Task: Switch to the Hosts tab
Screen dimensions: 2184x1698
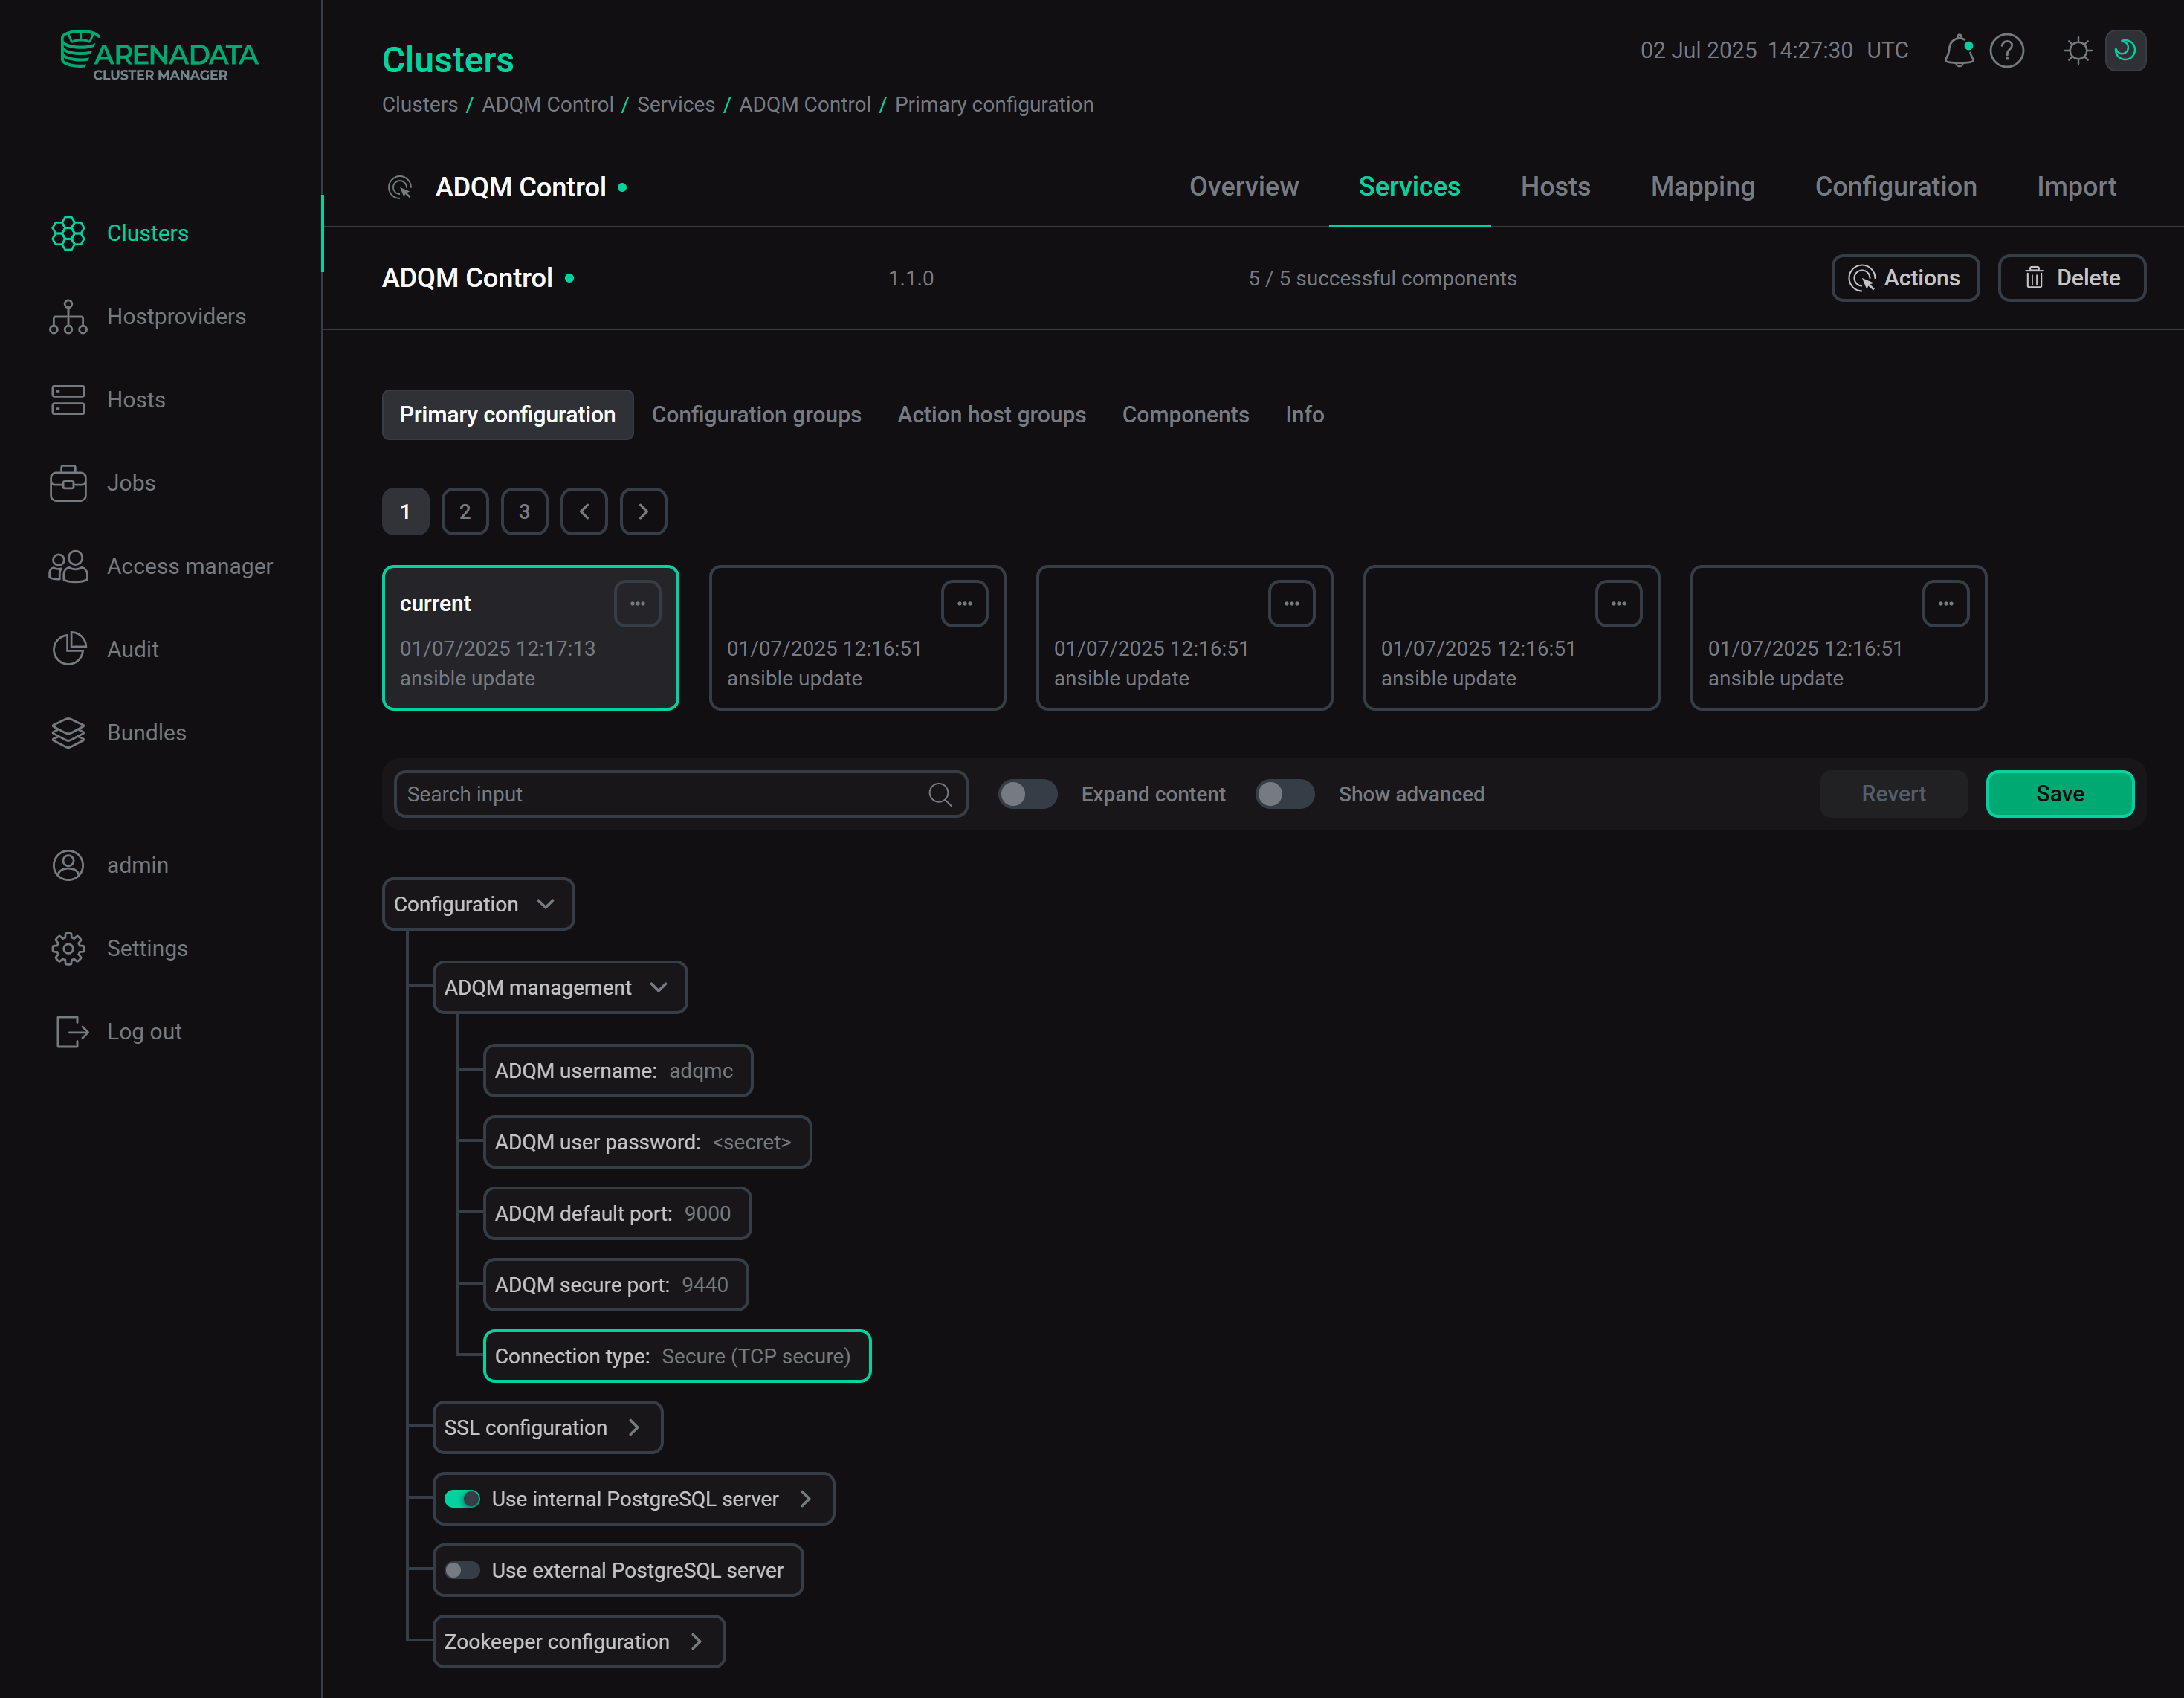Action: pos(1555,186)
